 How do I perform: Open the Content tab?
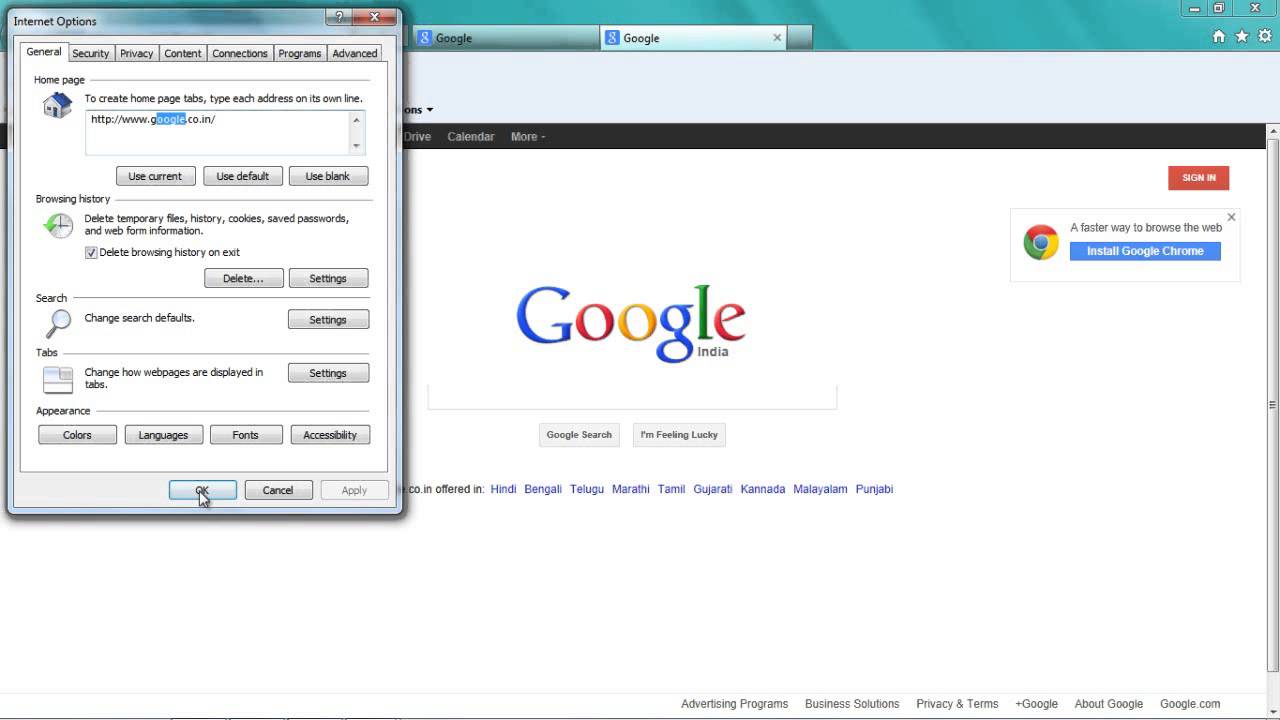point(183,53)
